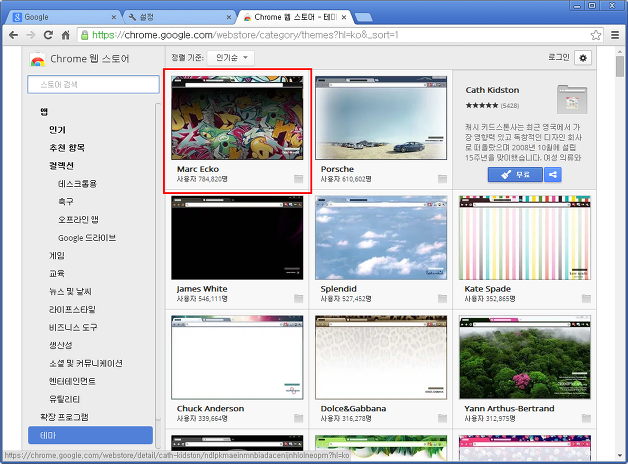
Task: Select 엔터테인먼트 category
Action: (x=72, y=381)
